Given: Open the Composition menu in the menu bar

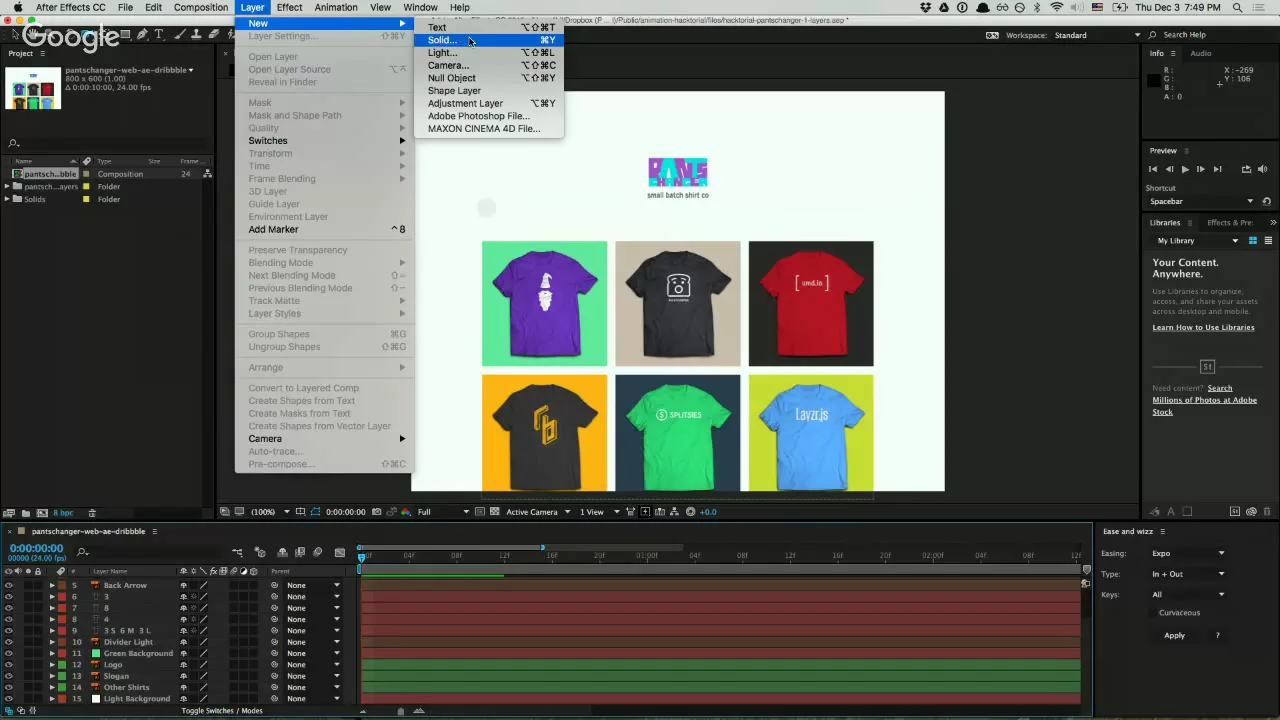Looking at the screenshot, I should tap(201, 7).
